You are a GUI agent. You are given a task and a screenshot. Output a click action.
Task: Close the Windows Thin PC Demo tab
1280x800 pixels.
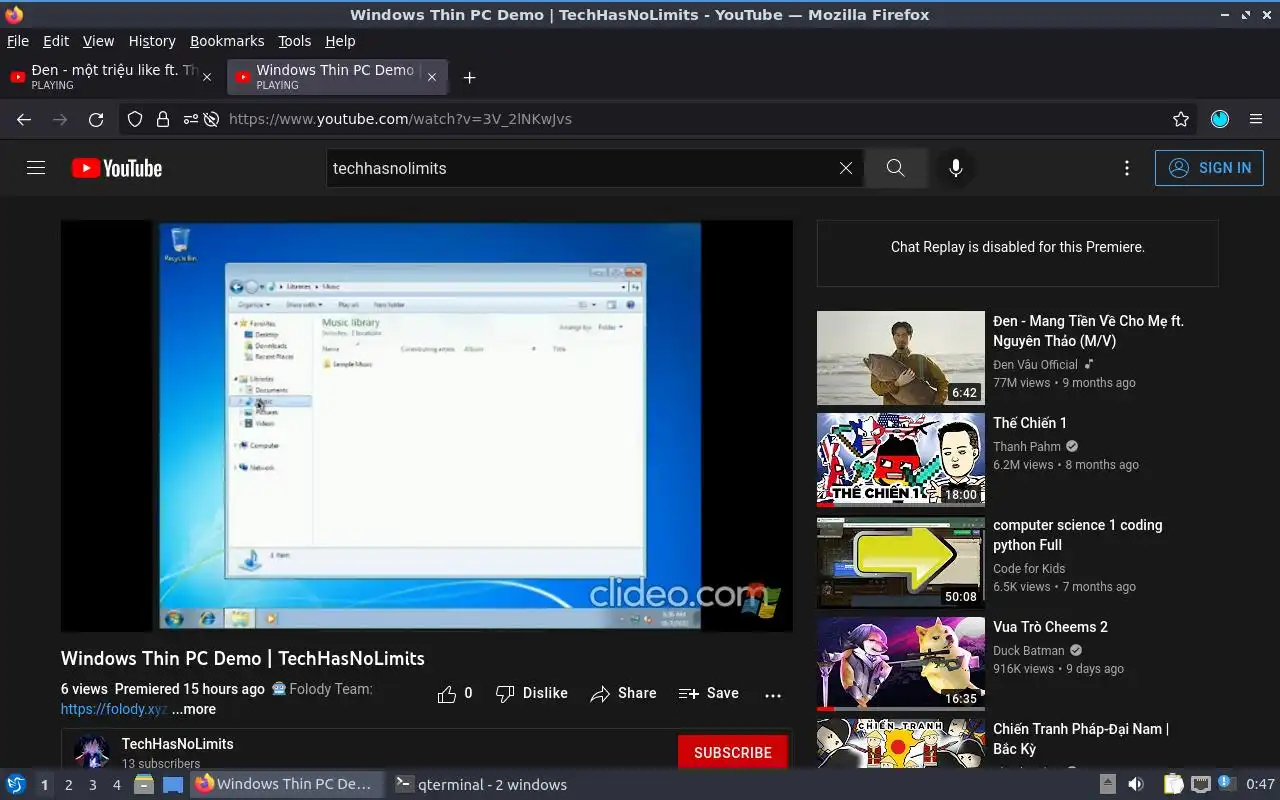point(432,77)
